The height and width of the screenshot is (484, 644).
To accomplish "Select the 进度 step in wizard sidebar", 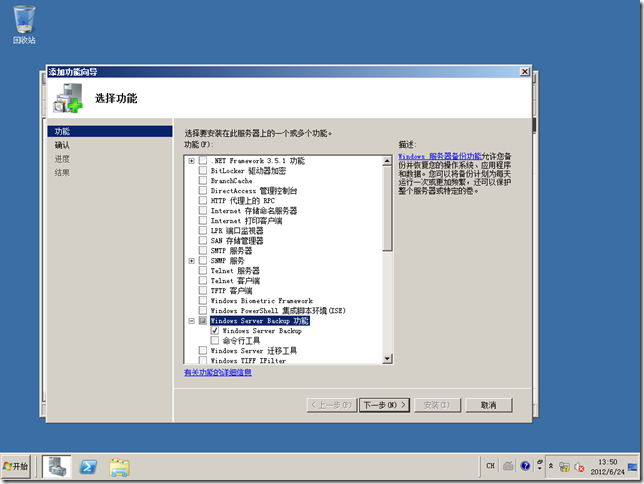I will [62, 159].
